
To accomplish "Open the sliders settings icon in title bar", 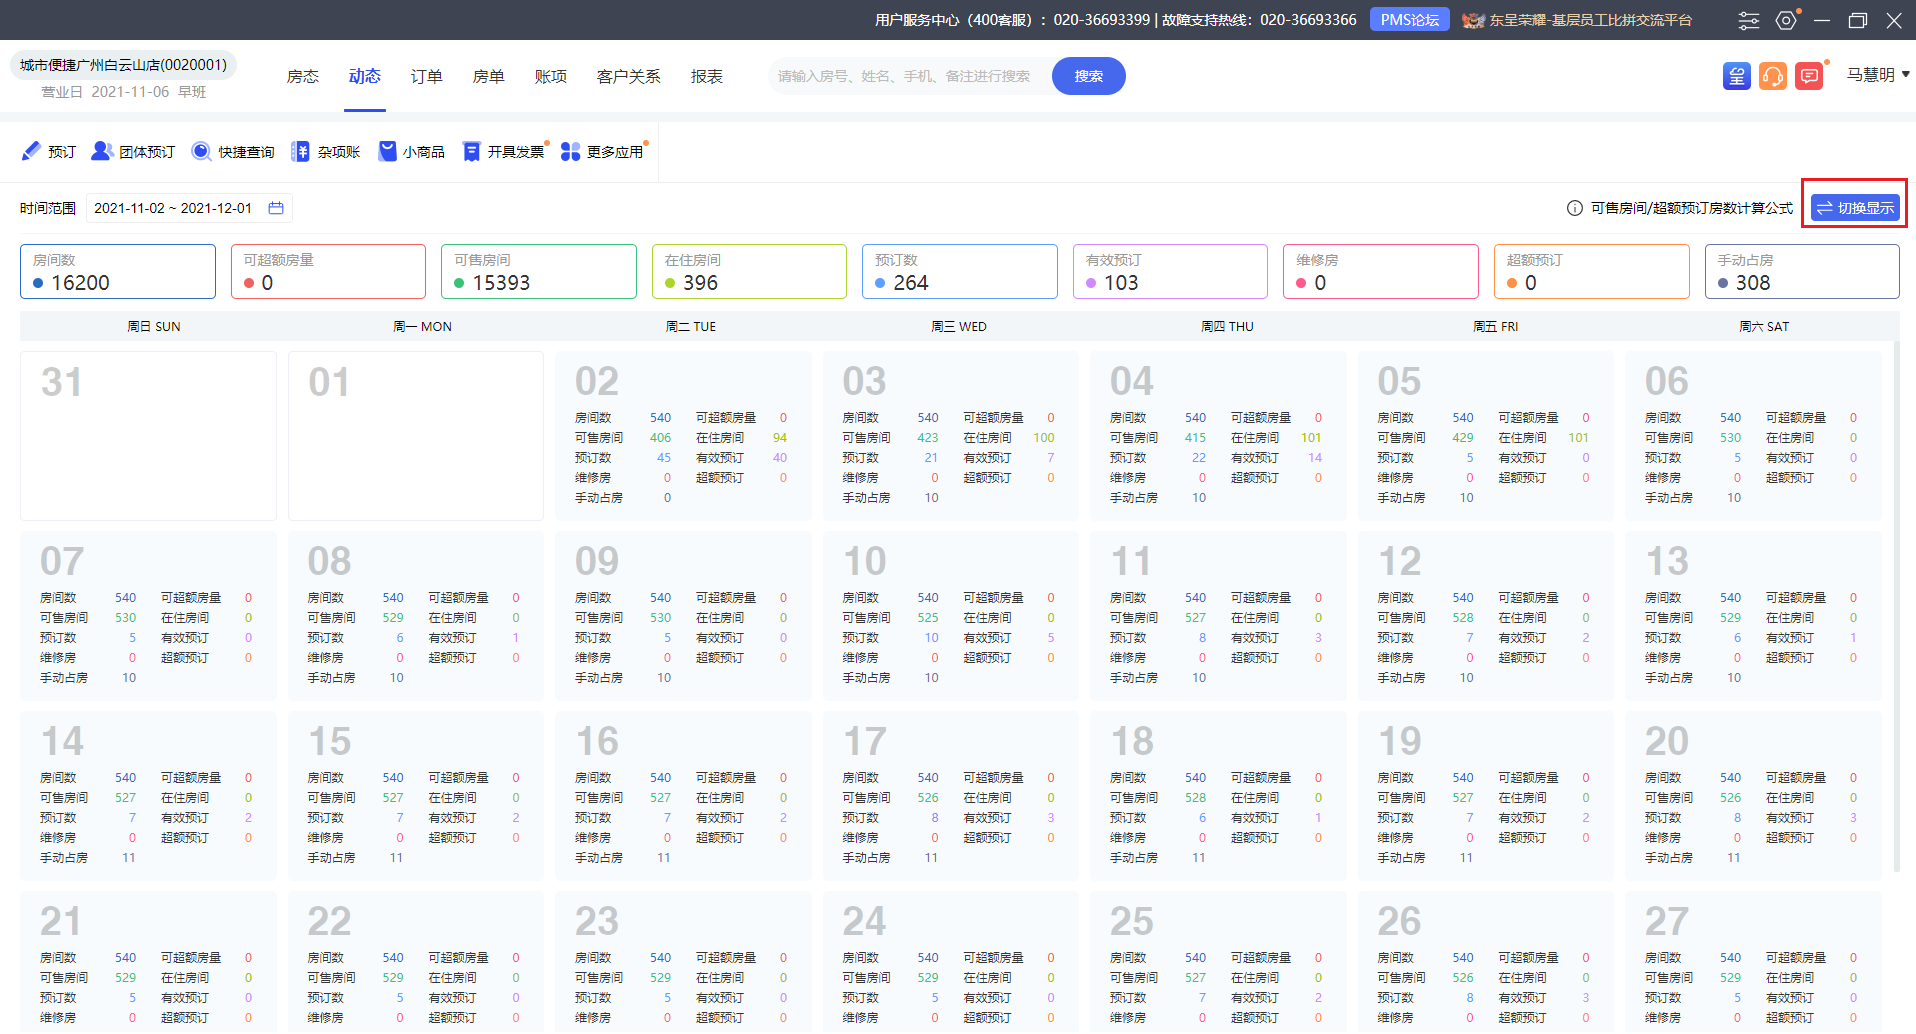I will pos(1749,20).
